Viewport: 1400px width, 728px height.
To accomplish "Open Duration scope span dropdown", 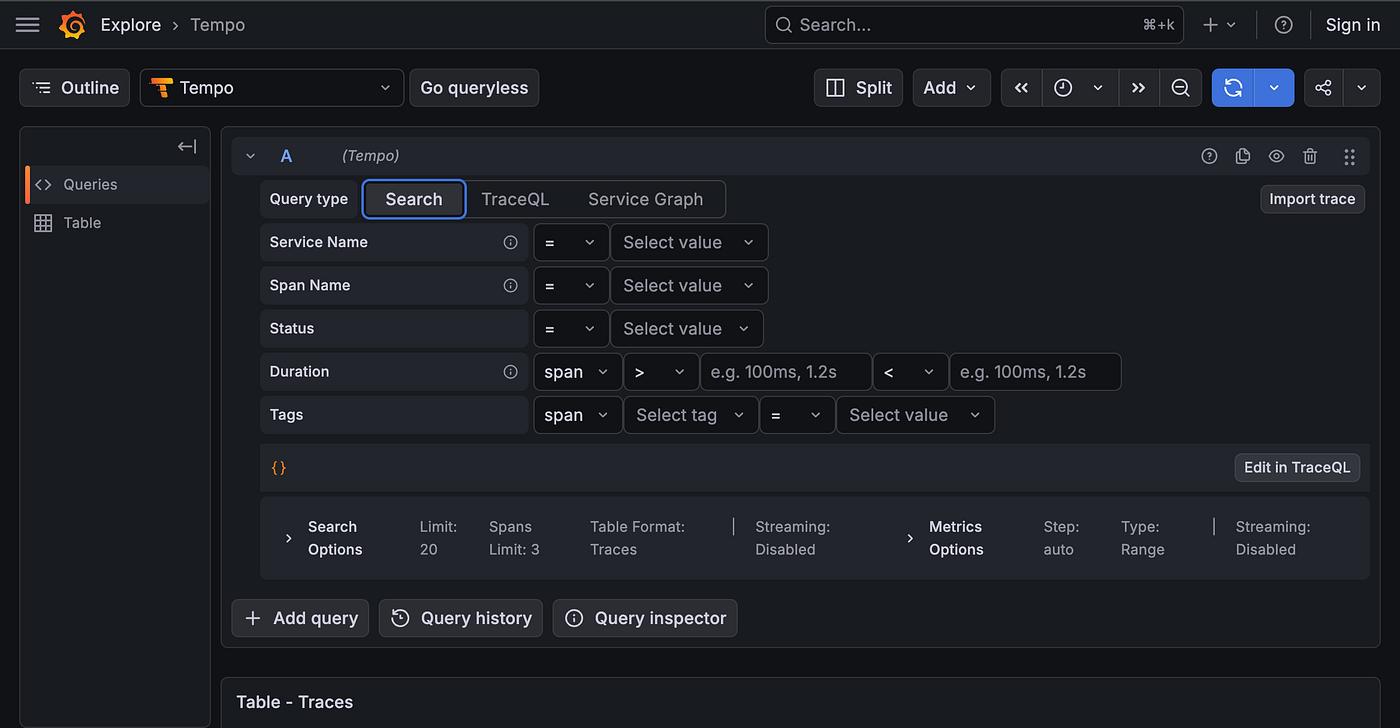I will [577, 372].
